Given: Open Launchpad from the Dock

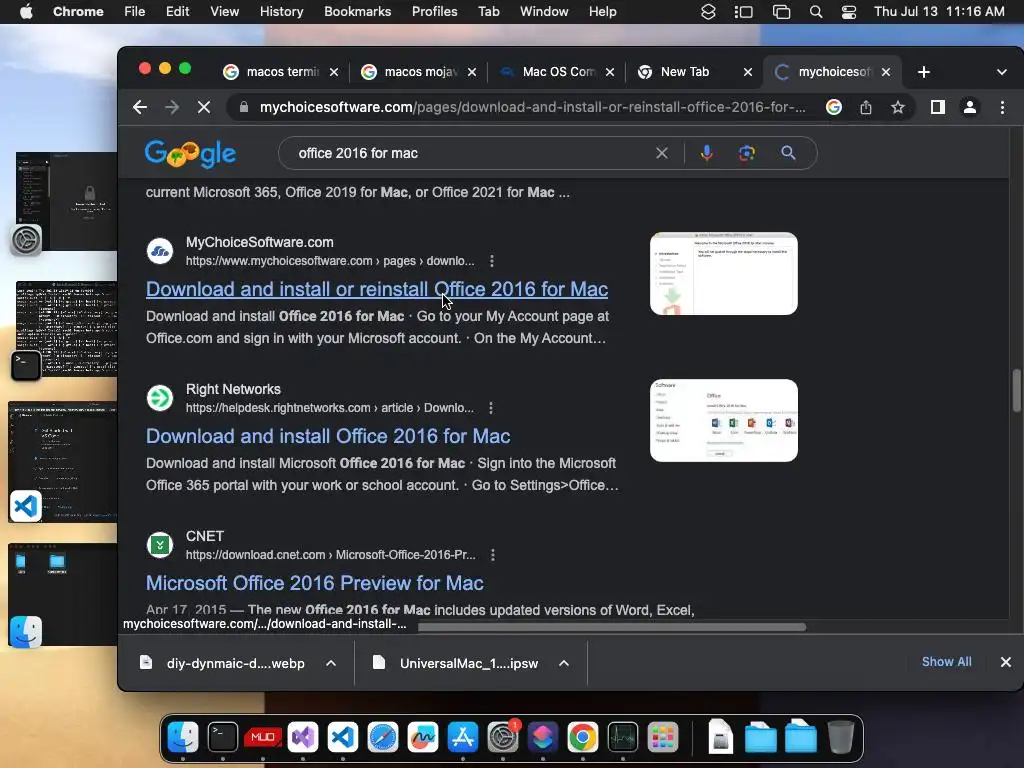Looking at the screenshot, I should coord(662,737).
